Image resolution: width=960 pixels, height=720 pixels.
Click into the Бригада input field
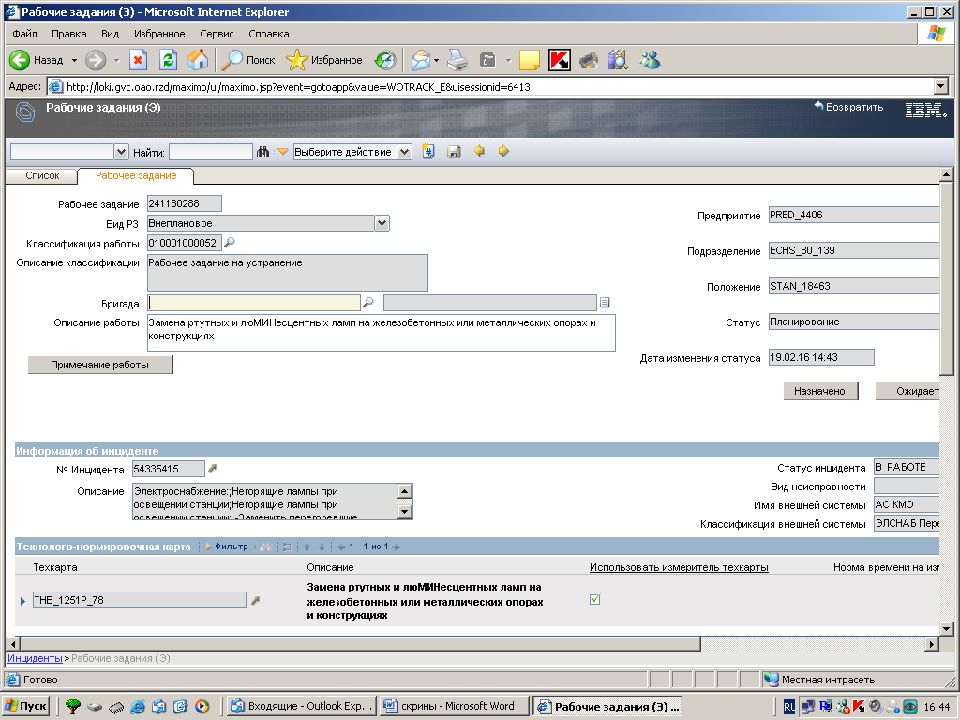(x=254, y=302)
